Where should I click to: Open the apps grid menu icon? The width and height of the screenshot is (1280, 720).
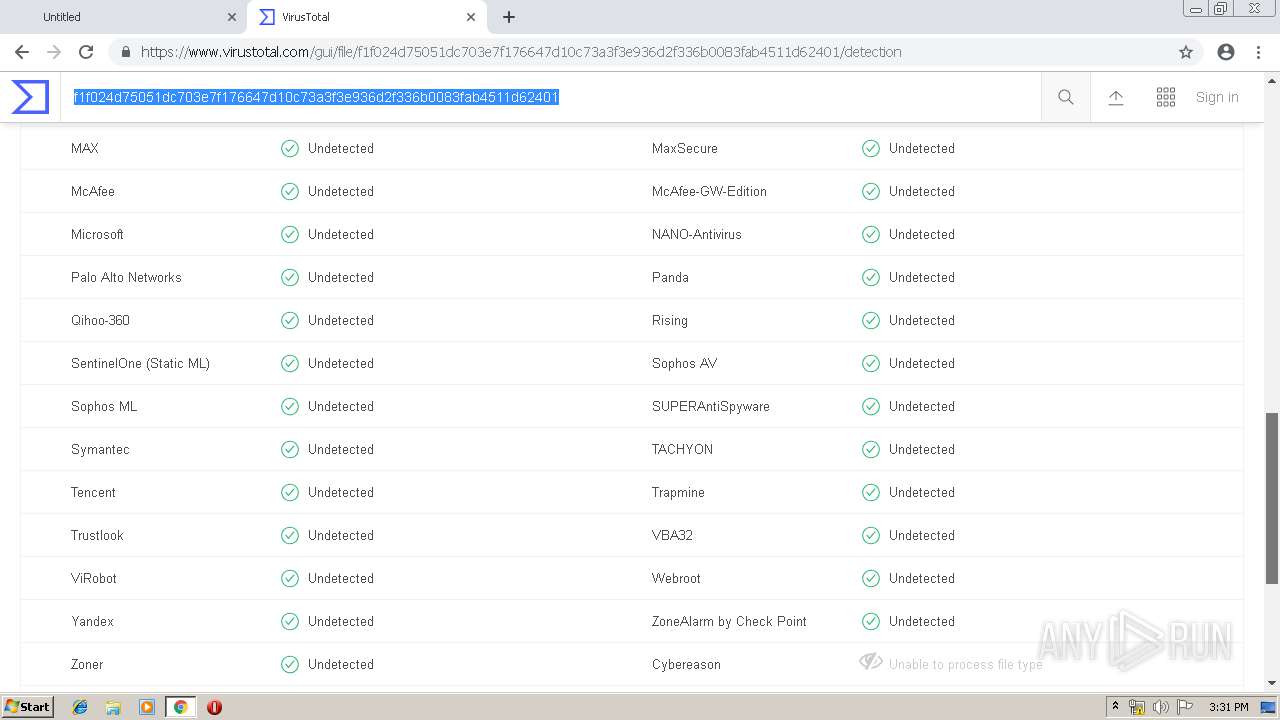(1166, 97)
